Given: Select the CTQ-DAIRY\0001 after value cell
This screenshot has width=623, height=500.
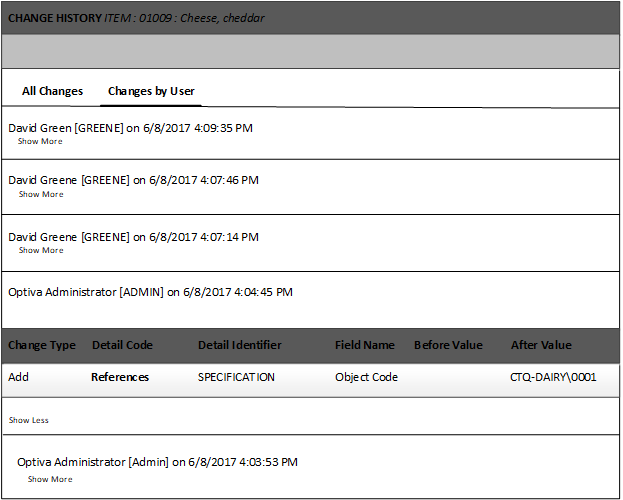Looking at the screenshot, I should click(x=553, y=378).
